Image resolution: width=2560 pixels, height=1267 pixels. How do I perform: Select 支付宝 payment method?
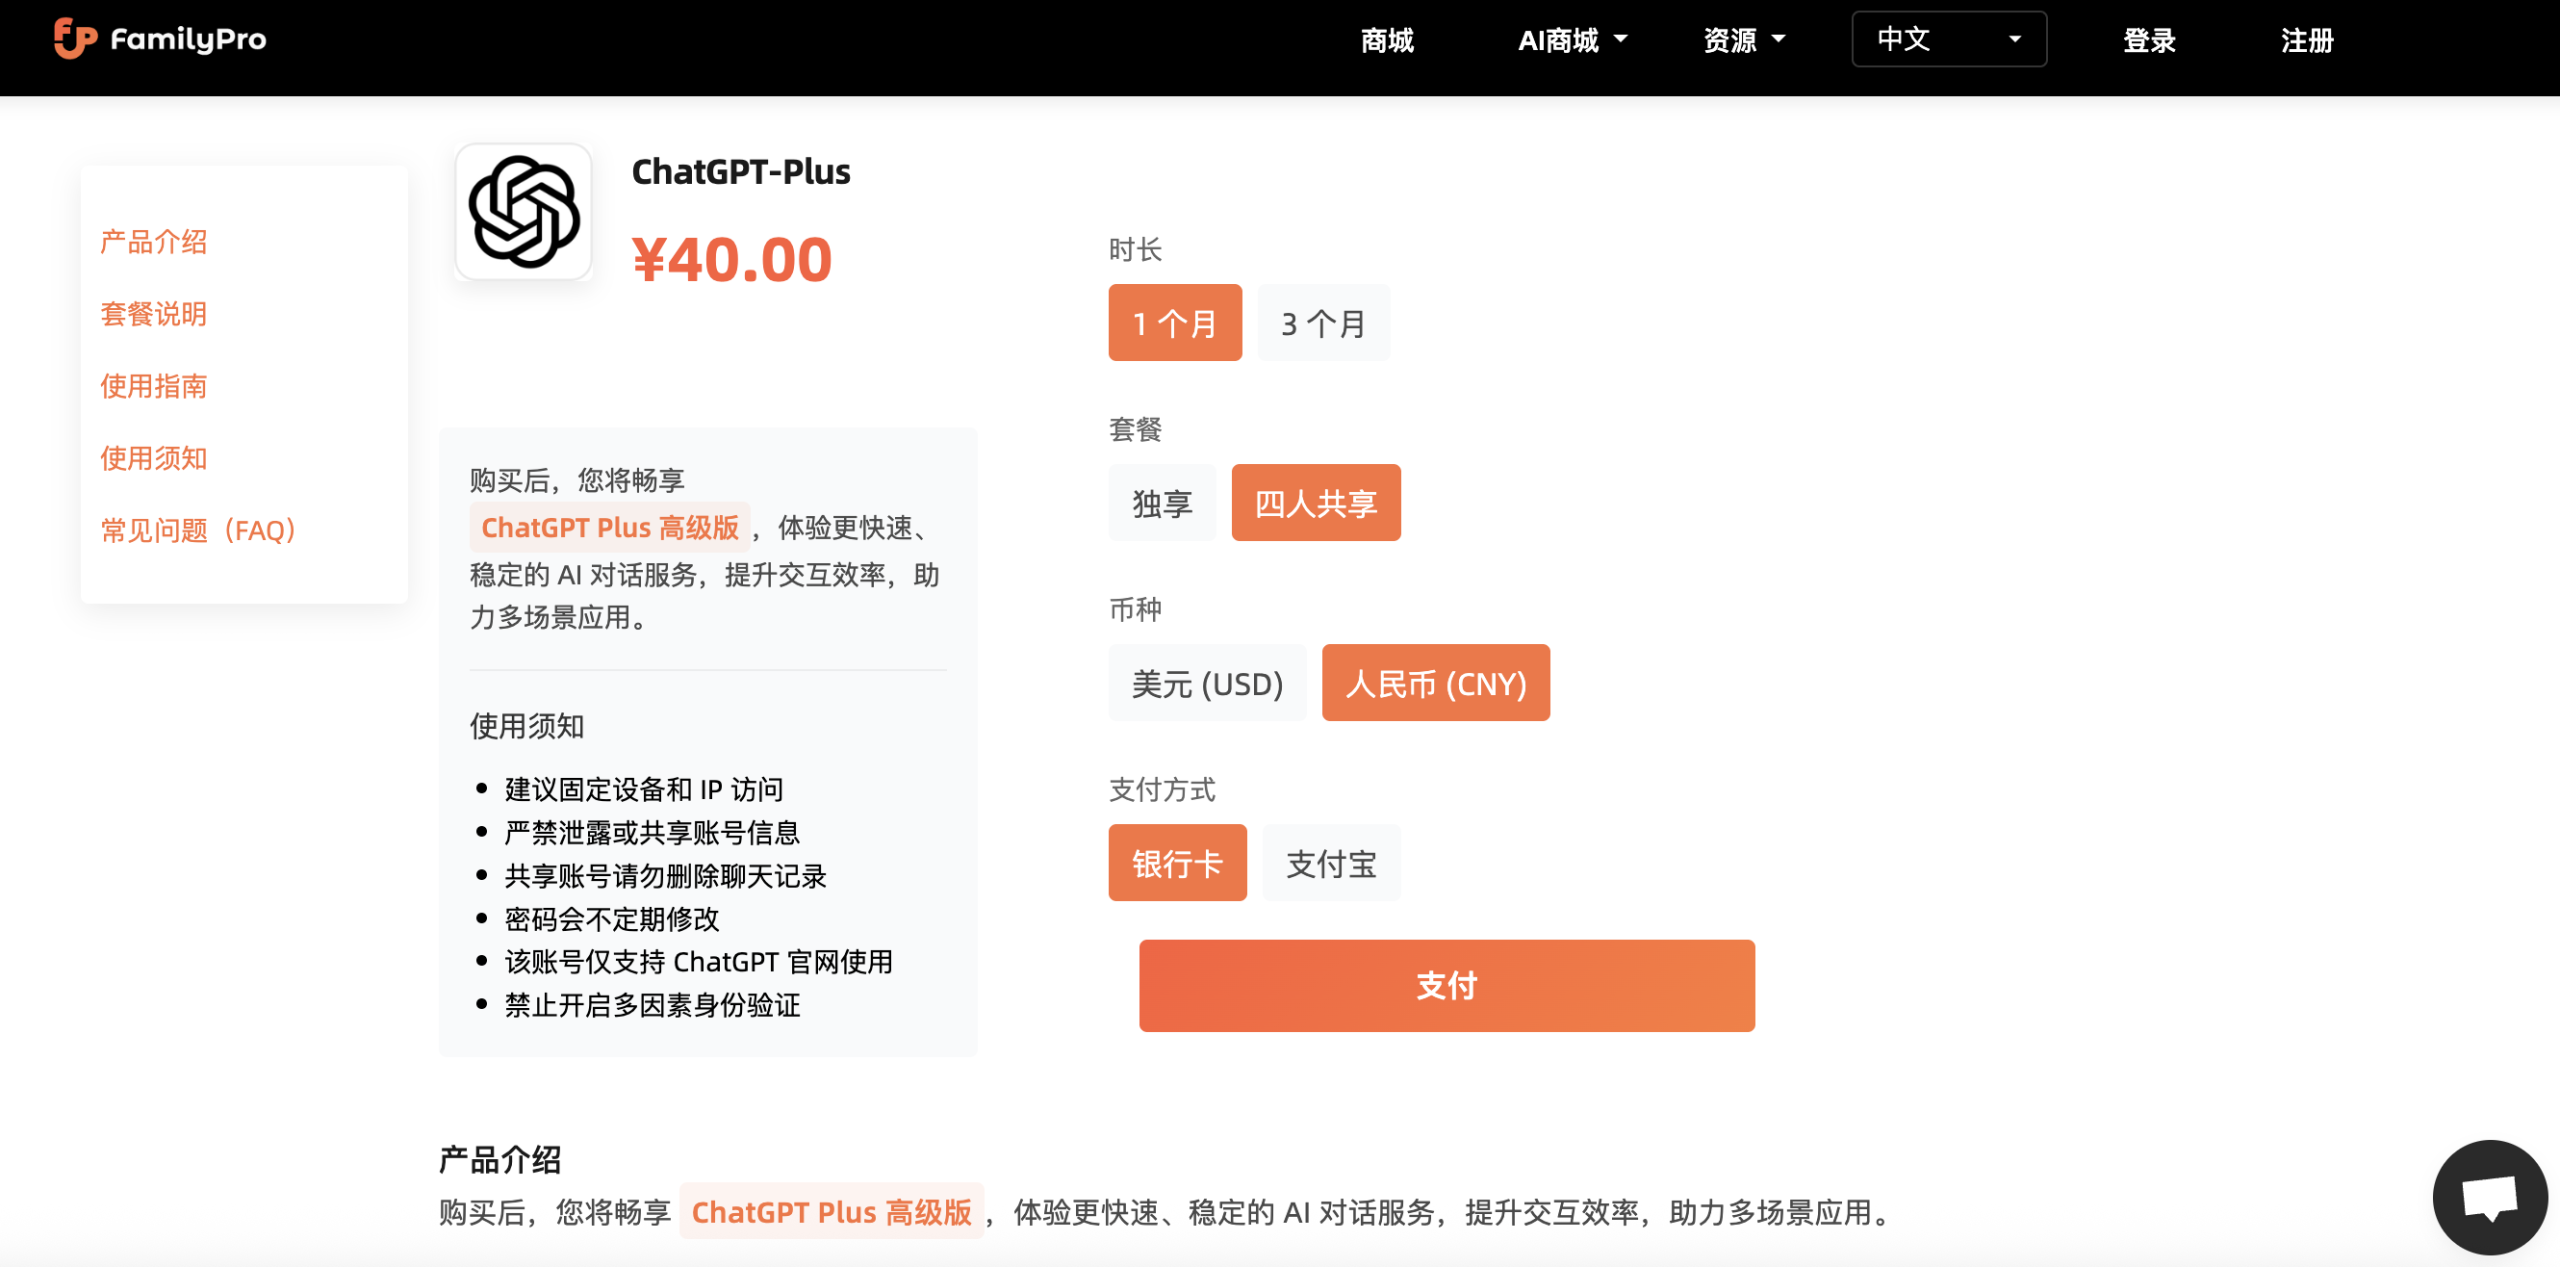1331,863
